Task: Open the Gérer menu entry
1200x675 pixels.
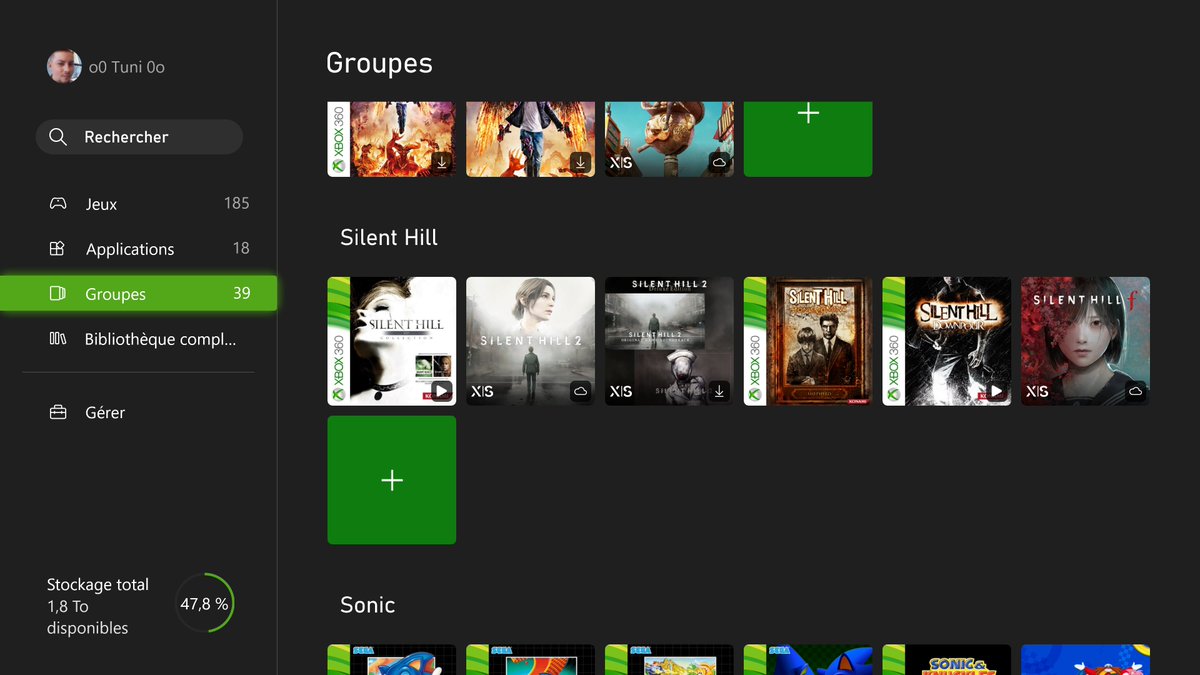Action: 139,412
